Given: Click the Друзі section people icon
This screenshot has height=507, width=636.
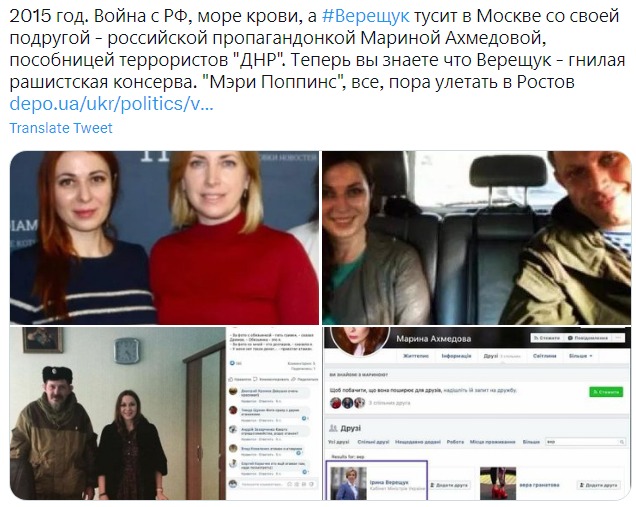Looking at the screenshot, I should tap(333, 428).
